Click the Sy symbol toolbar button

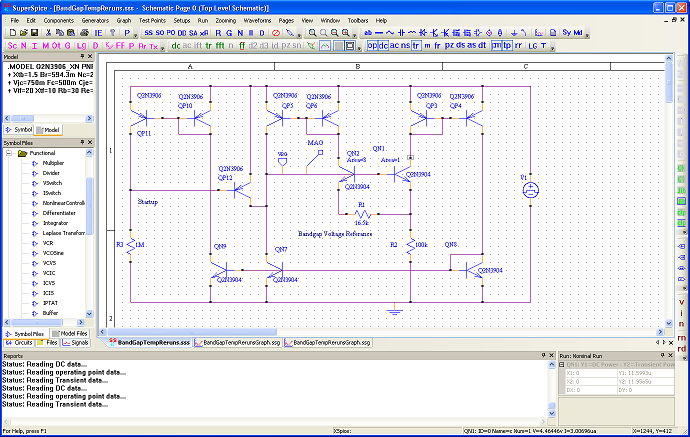coord(567,33)
